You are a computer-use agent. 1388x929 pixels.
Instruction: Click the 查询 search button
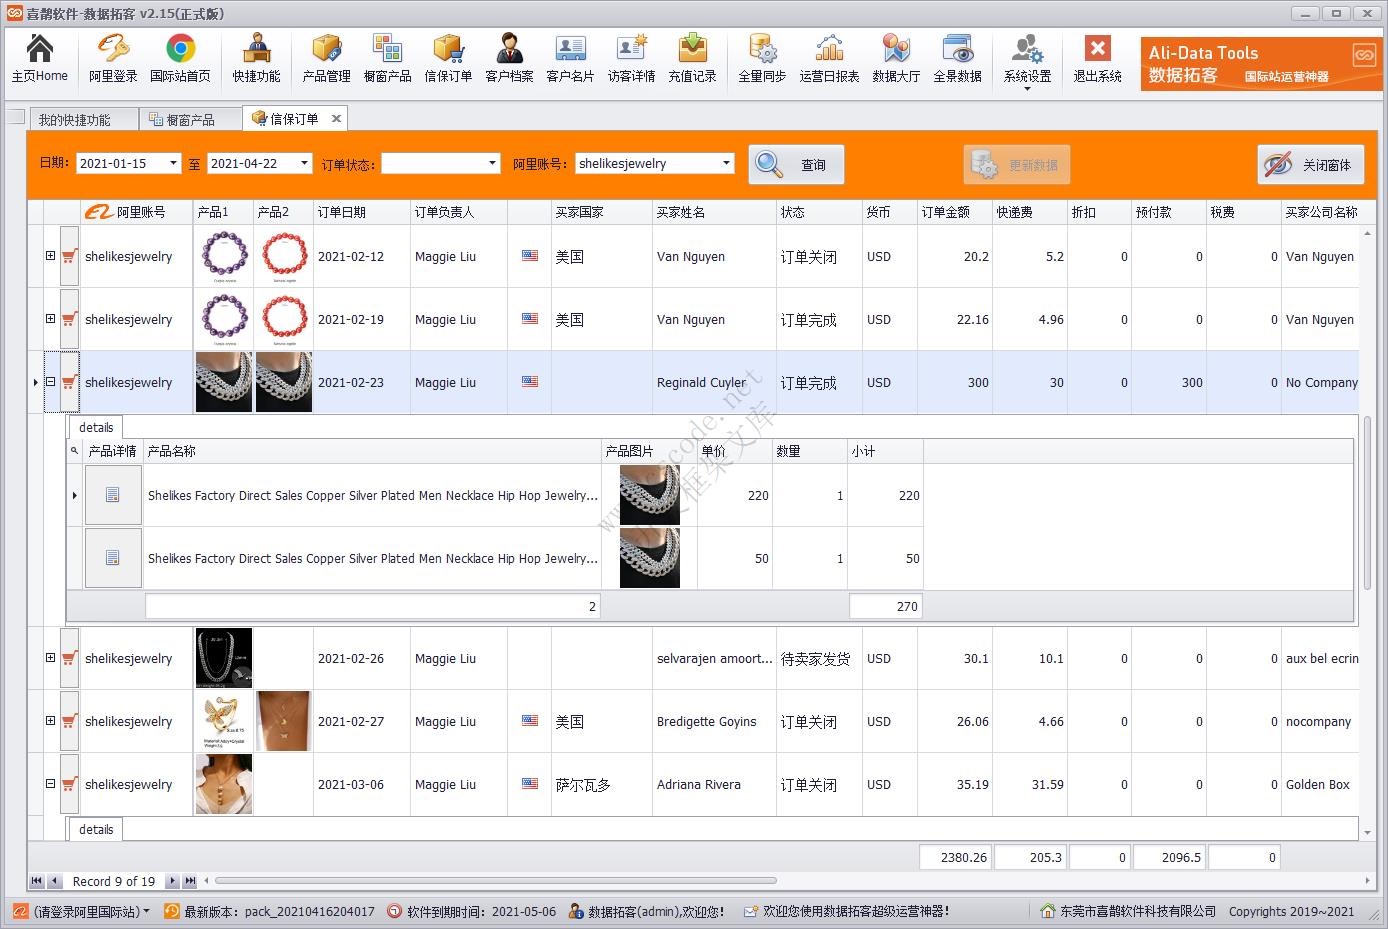pyautogui.click(x=796, y=165)
